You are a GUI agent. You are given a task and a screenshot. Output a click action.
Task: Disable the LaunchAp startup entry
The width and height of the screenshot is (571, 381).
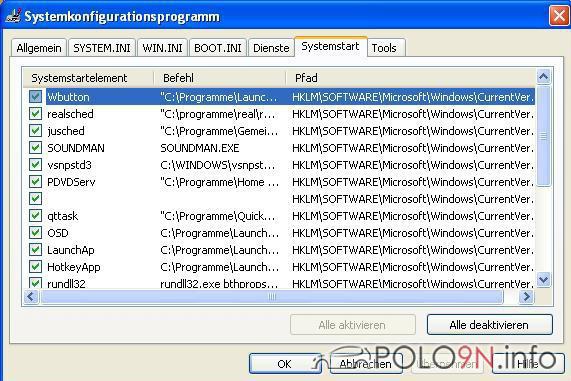pos(35,250)
